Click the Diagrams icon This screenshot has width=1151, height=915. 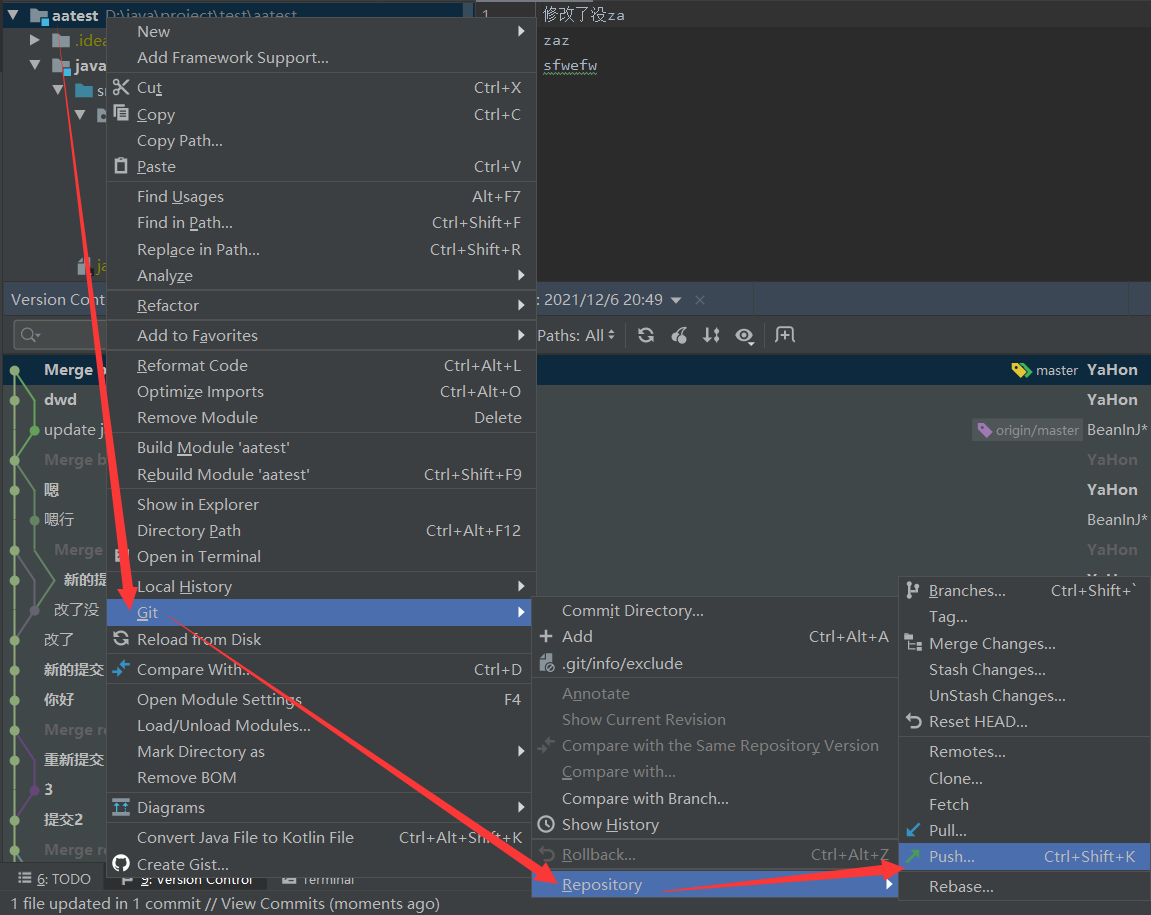pyautogui.click(x=121, y=807)
